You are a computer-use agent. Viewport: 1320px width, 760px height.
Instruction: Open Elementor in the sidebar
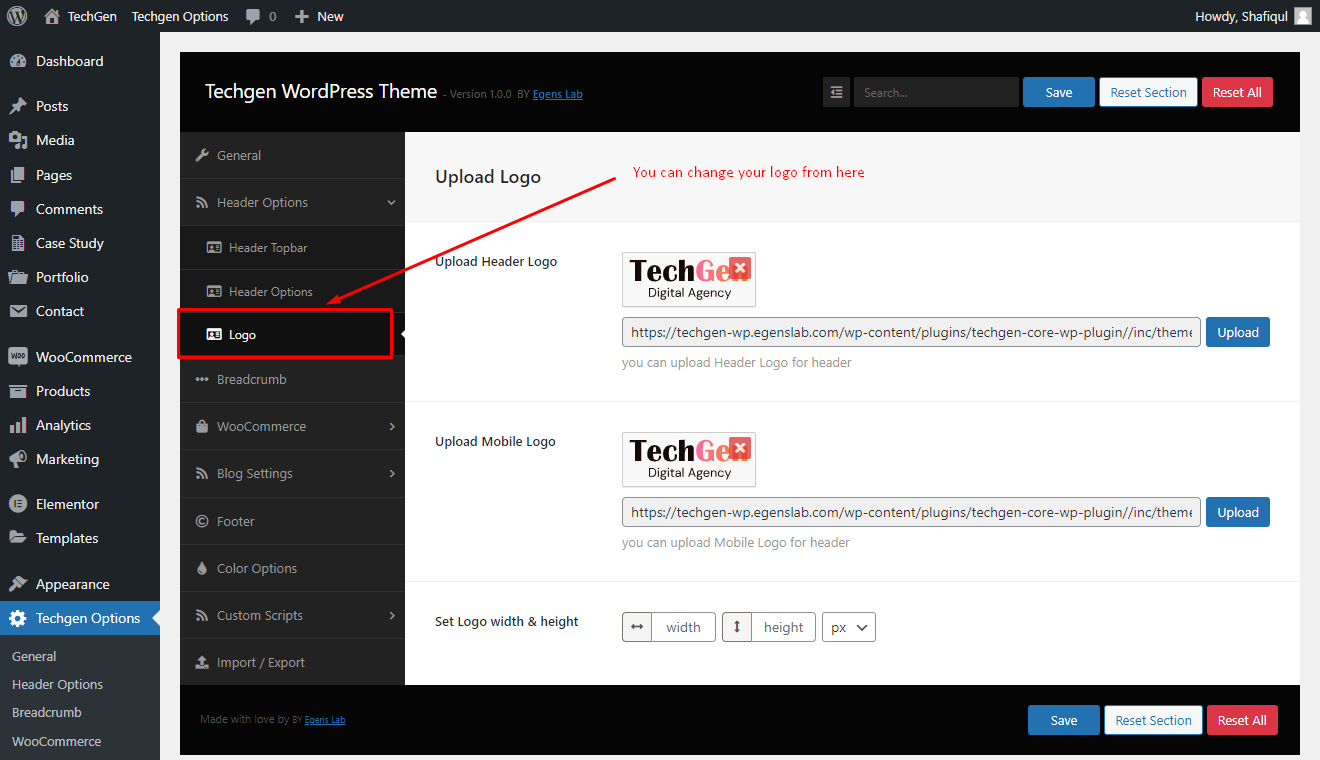[x=80, y=504]
